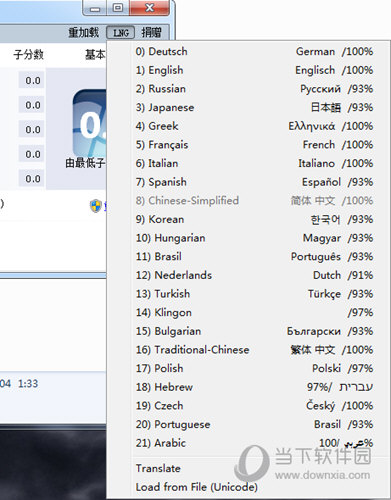Screen dimensions: 391x500
Task: Minimize the application window
Action: [x=95, y=8]
